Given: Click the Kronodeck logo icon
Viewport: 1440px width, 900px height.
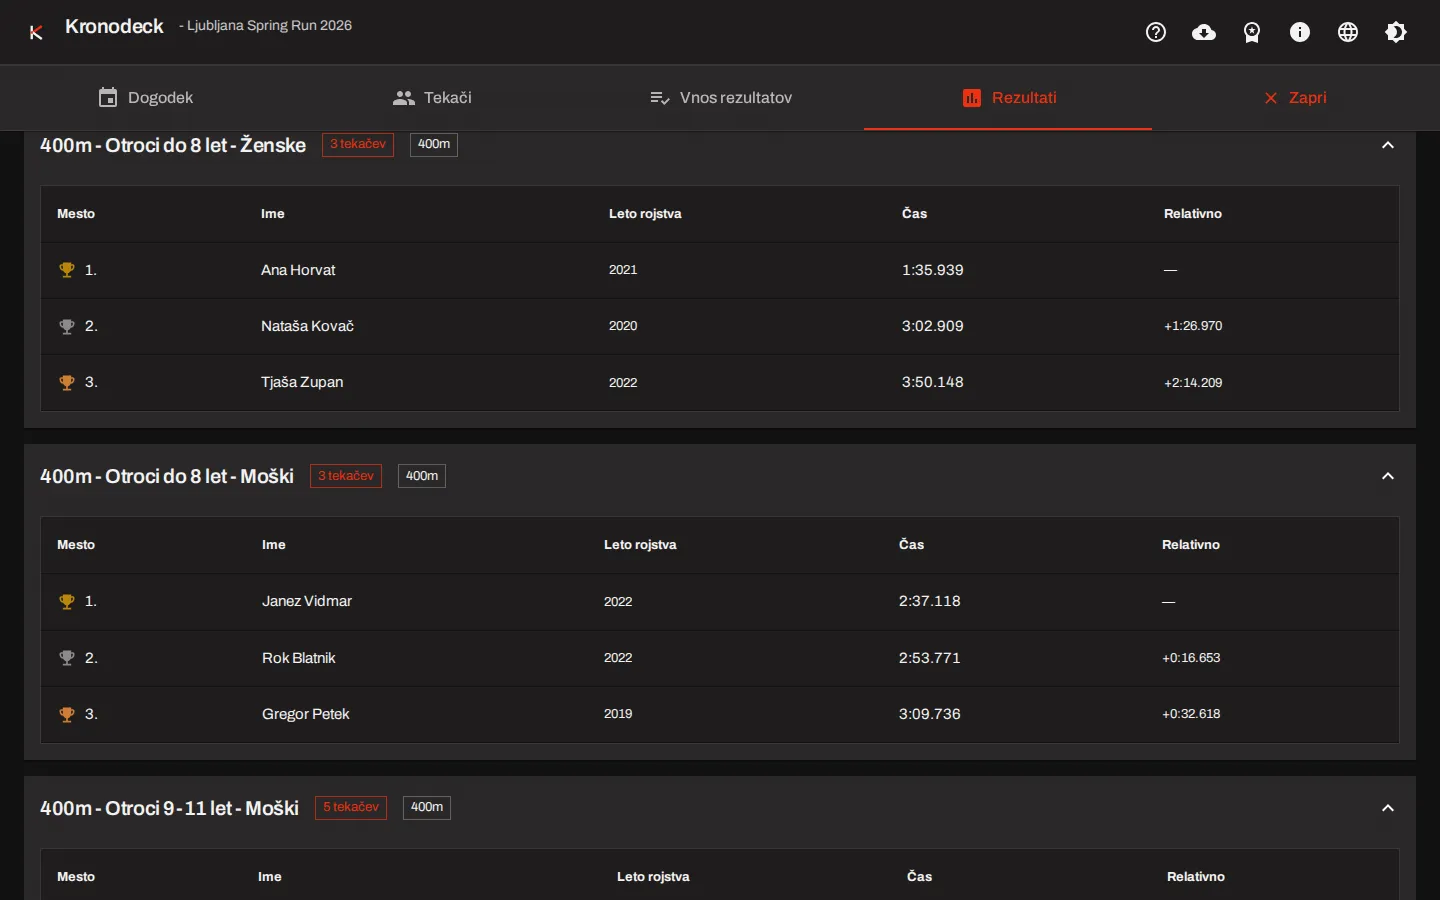Looking at the screenshot, I should point(36,33).
